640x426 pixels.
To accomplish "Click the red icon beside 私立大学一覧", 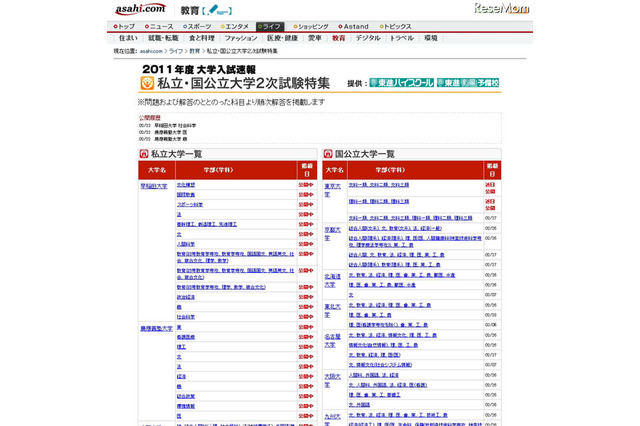I will pyautogui.click(x=144, y=154).
